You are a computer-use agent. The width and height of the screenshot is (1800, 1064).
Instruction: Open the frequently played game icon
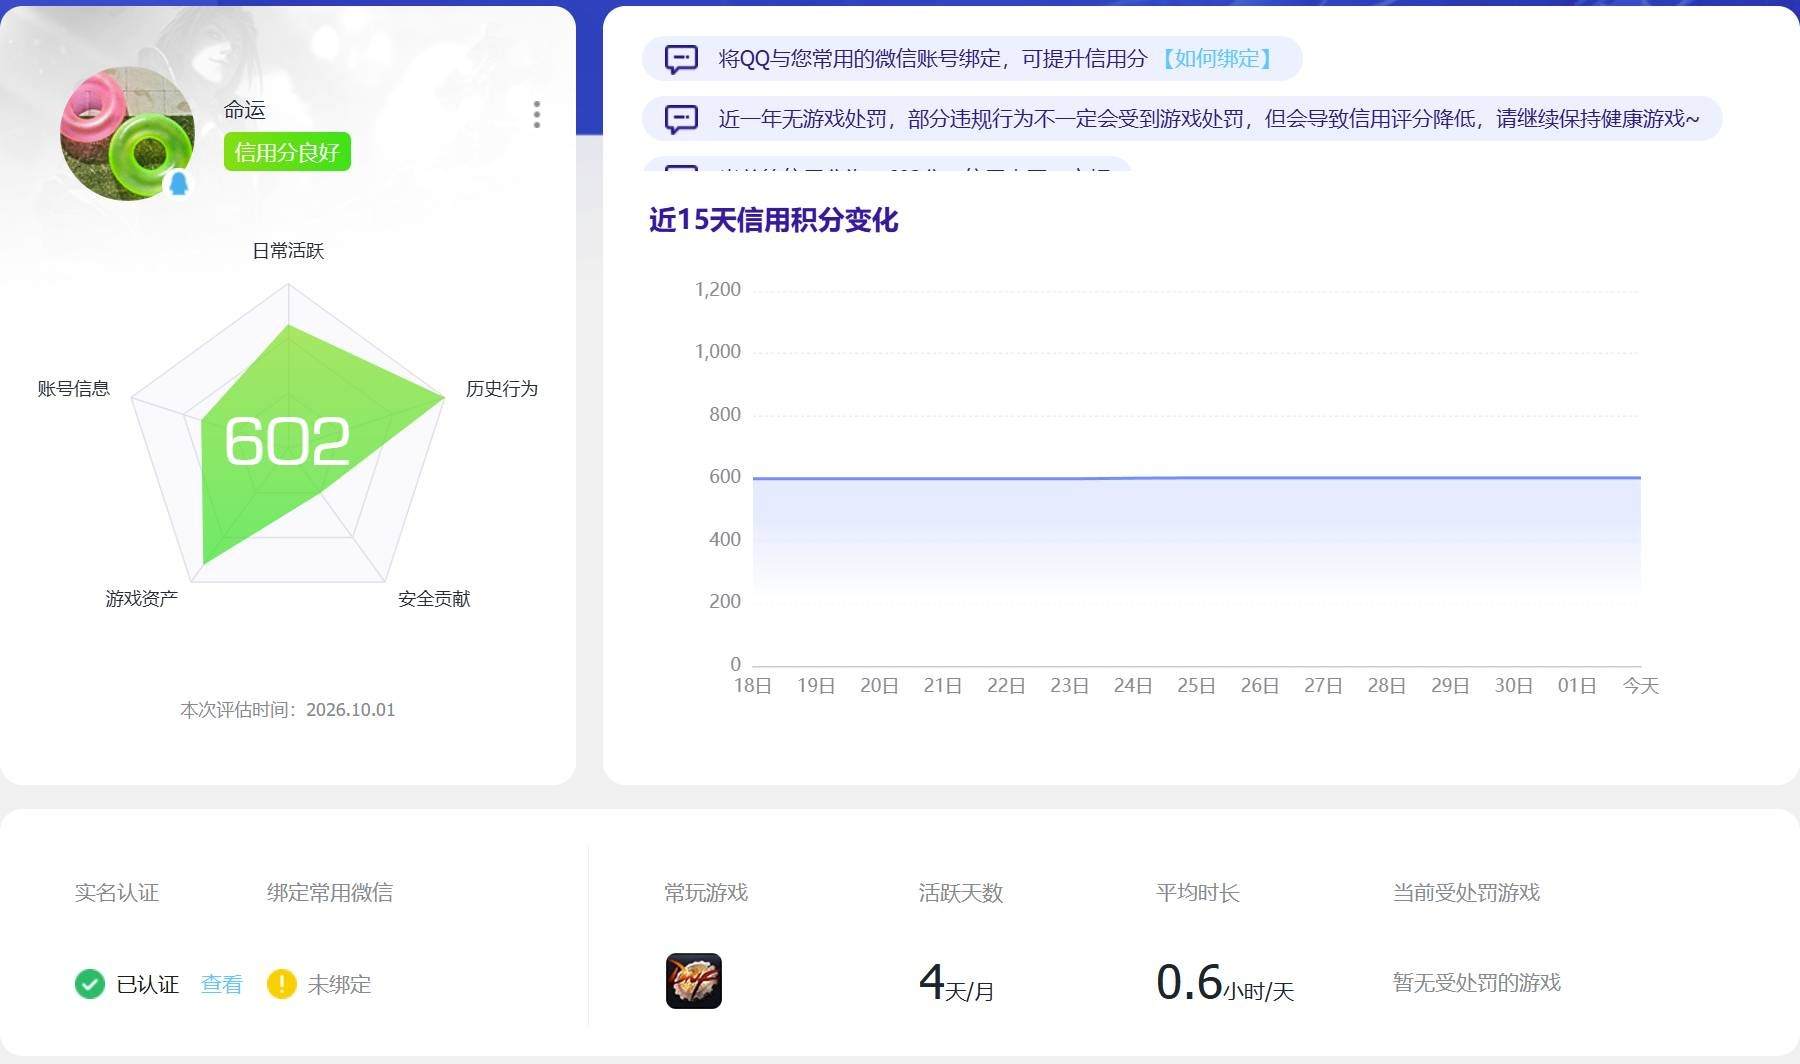pyautogui.click(x=694, y=981)
